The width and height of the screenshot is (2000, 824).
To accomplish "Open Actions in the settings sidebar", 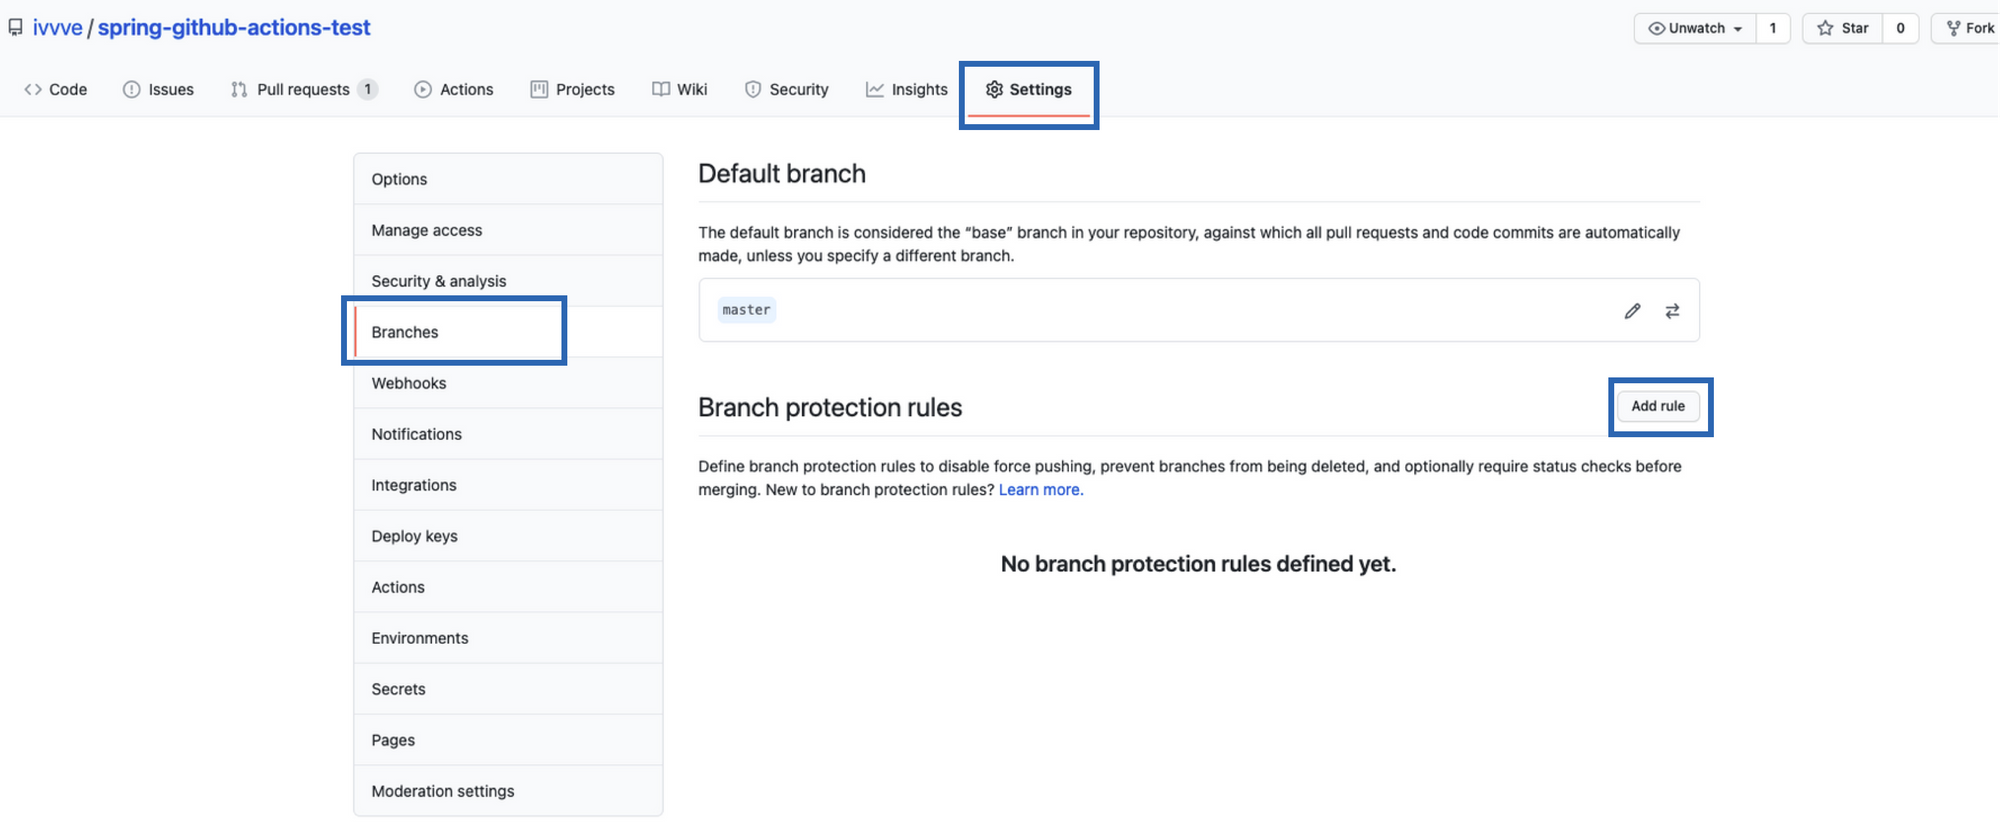I will tap(508, 587).
